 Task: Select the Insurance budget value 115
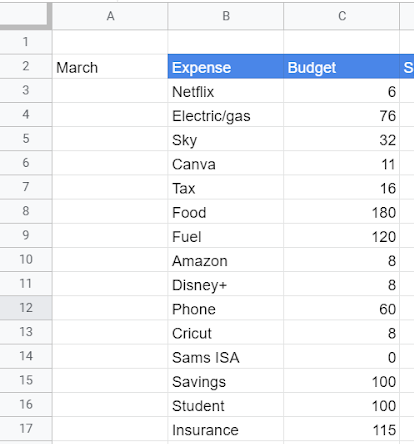342,429
